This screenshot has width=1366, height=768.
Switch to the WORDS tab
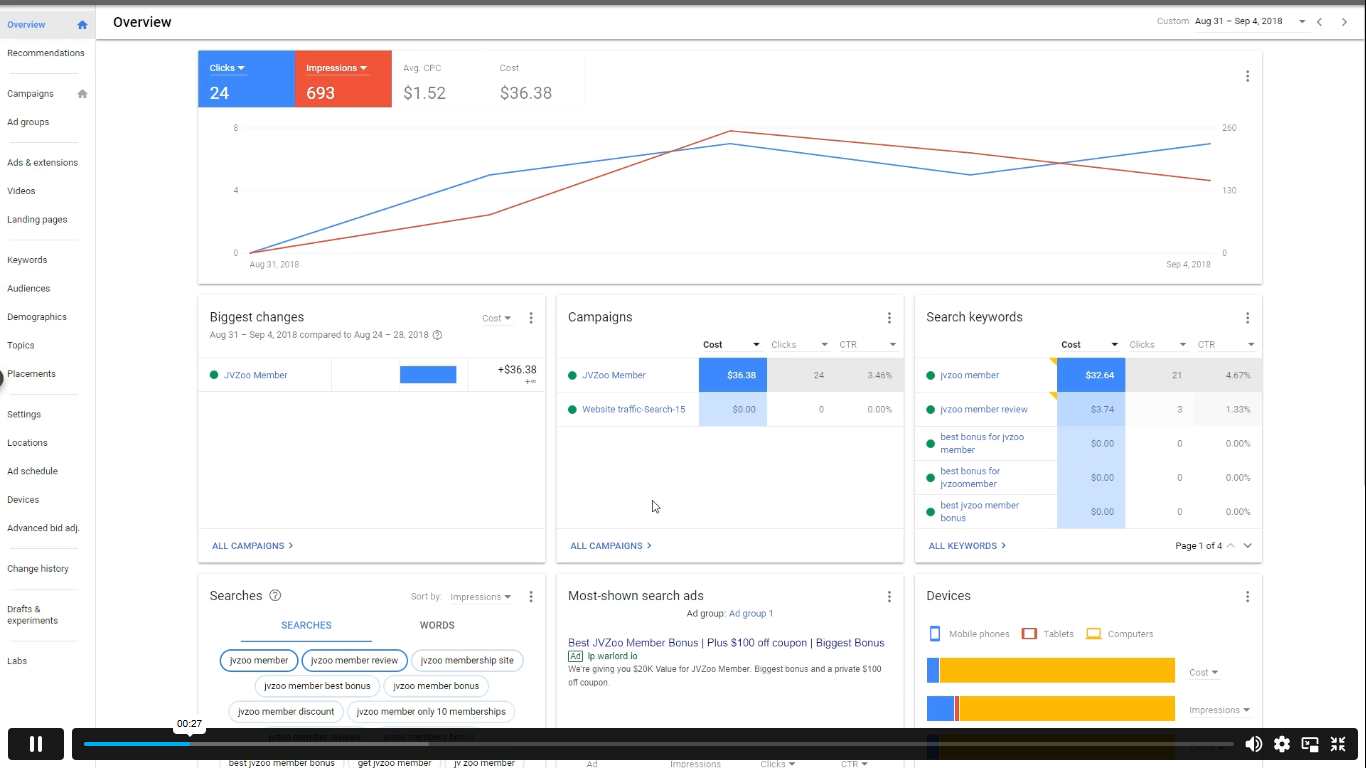click(x=437, y=625)
